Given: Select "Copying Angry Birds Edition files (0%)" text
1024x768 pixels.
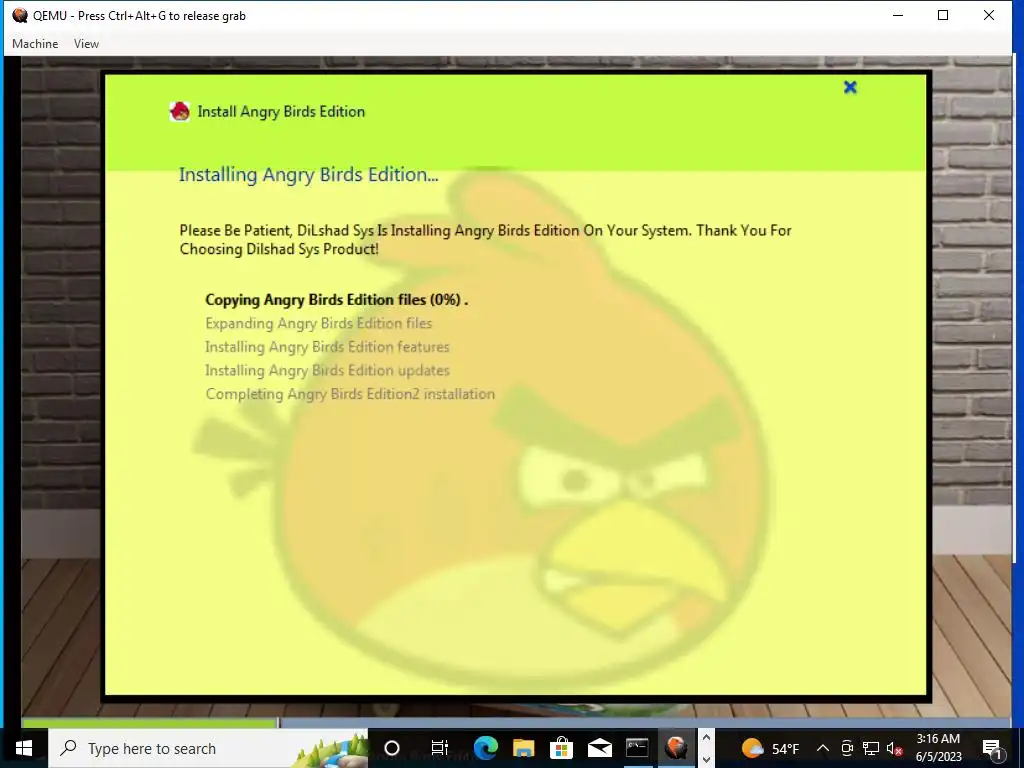Looking at the screenshot, I should 333,300.
